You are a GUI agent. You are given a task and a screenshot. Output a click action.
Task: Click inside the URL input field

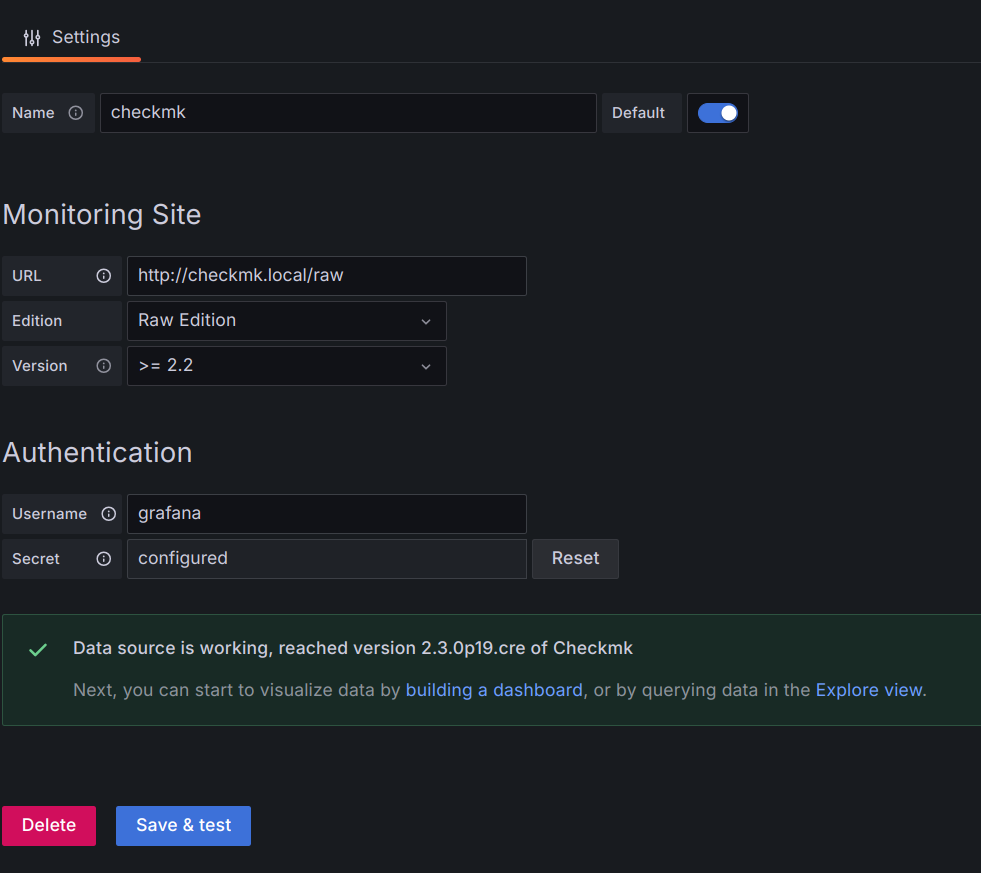click(327, 276)
